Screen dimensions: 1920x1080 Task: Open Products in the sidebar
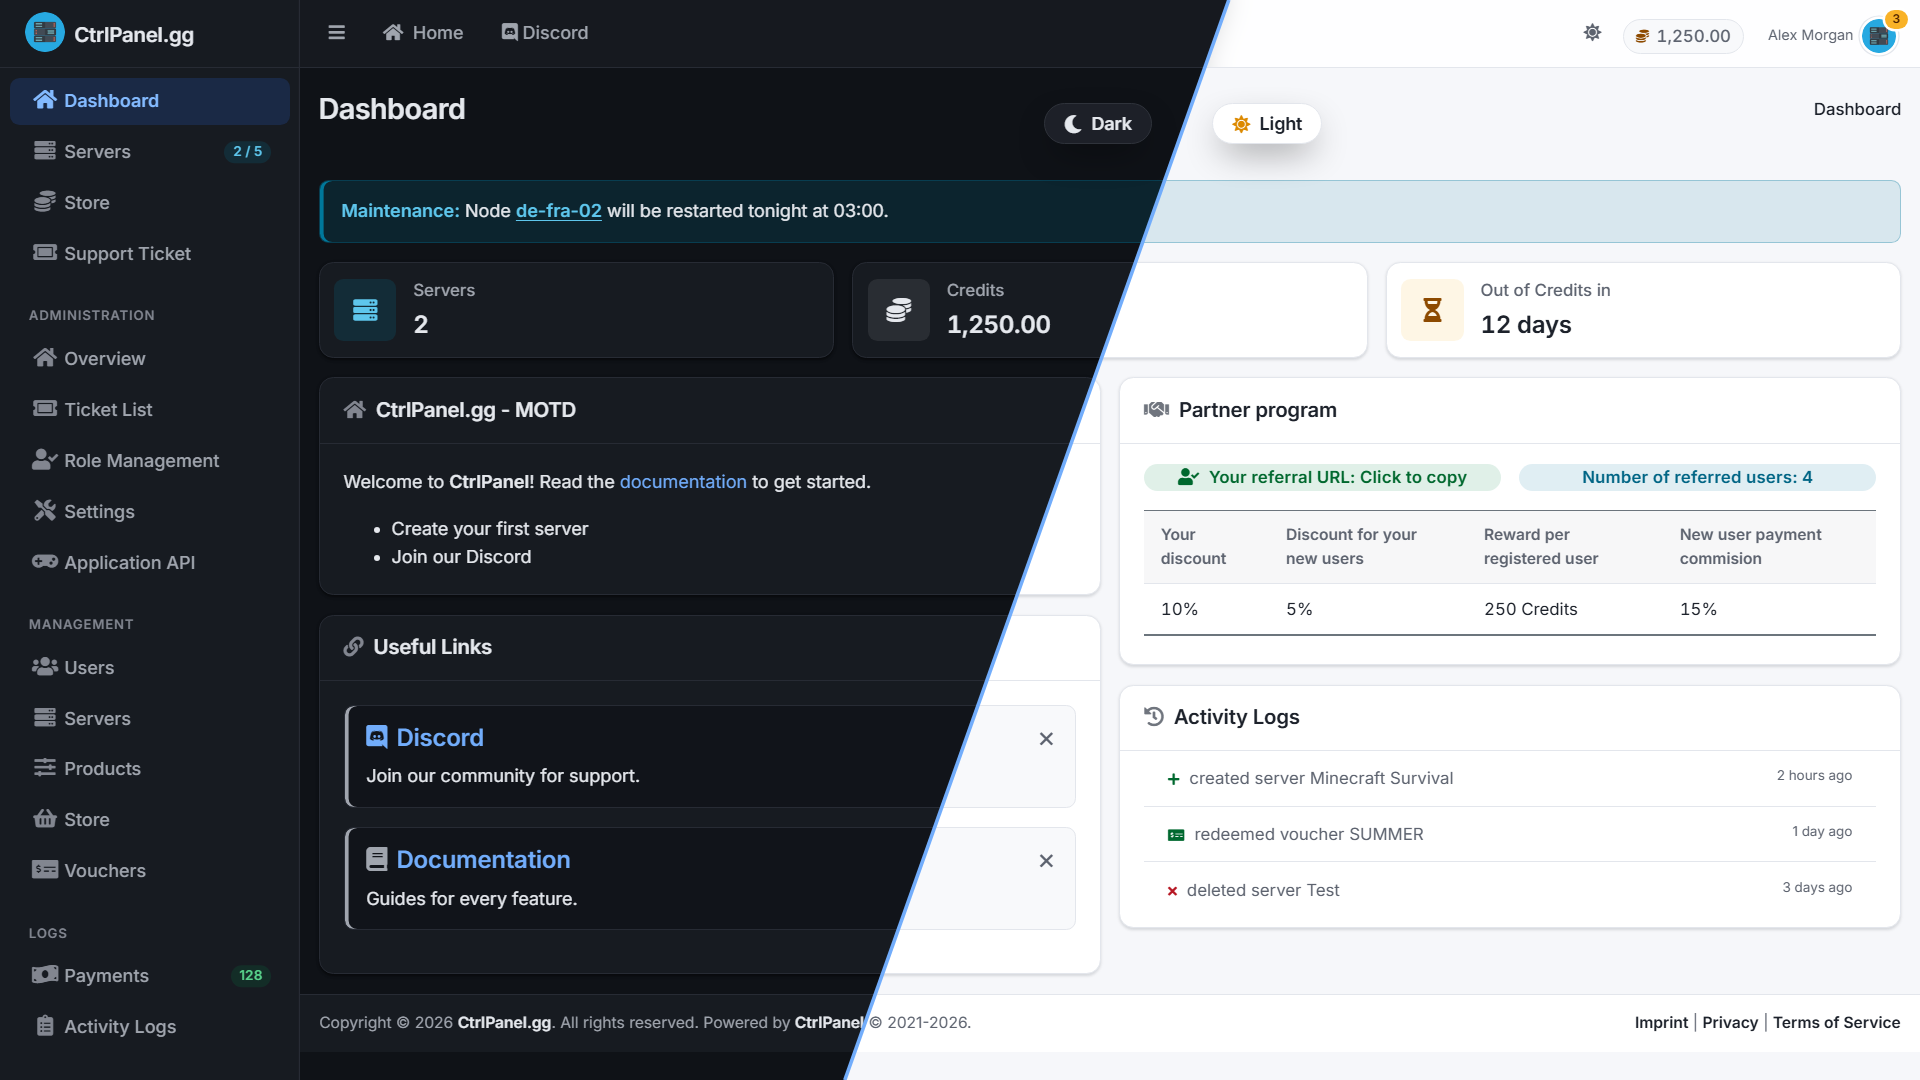click(x=150, y=769)
